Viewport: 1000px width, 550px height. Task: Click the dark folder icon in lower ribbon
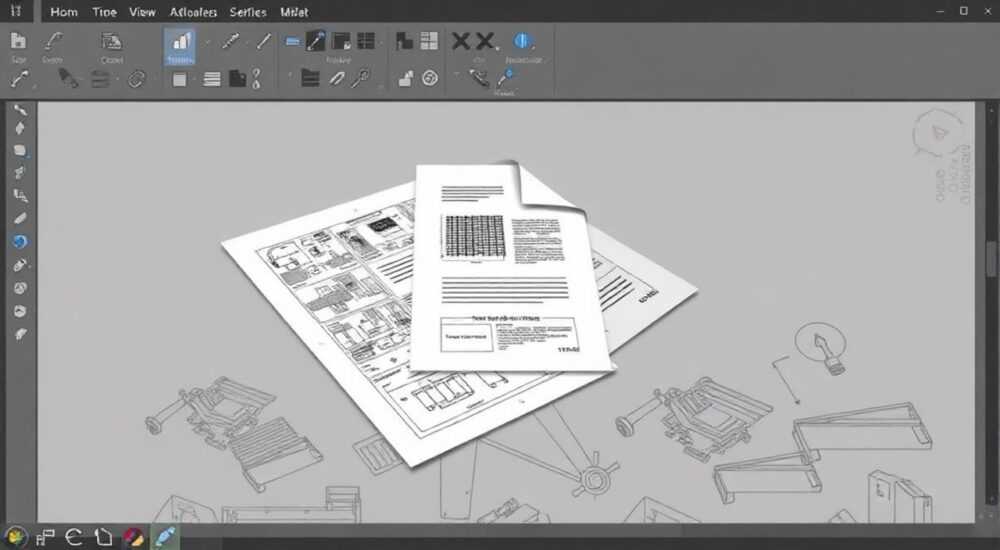pyautogui.click(x=310, y=78)
